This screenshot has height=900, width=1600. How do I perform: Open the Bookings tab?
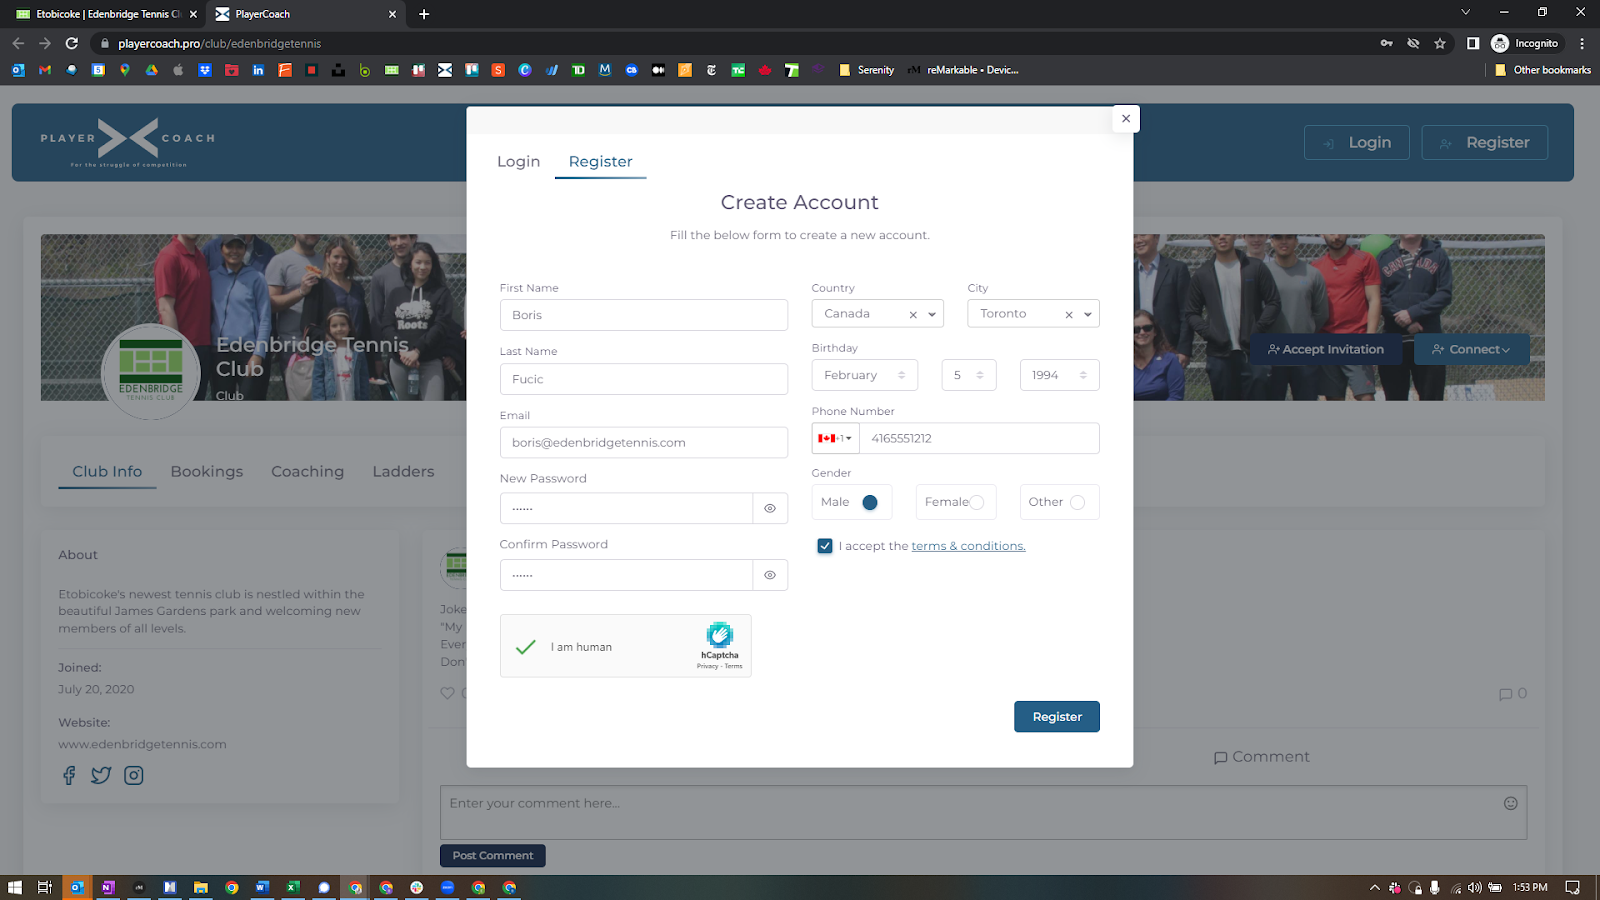click(207, 472)
